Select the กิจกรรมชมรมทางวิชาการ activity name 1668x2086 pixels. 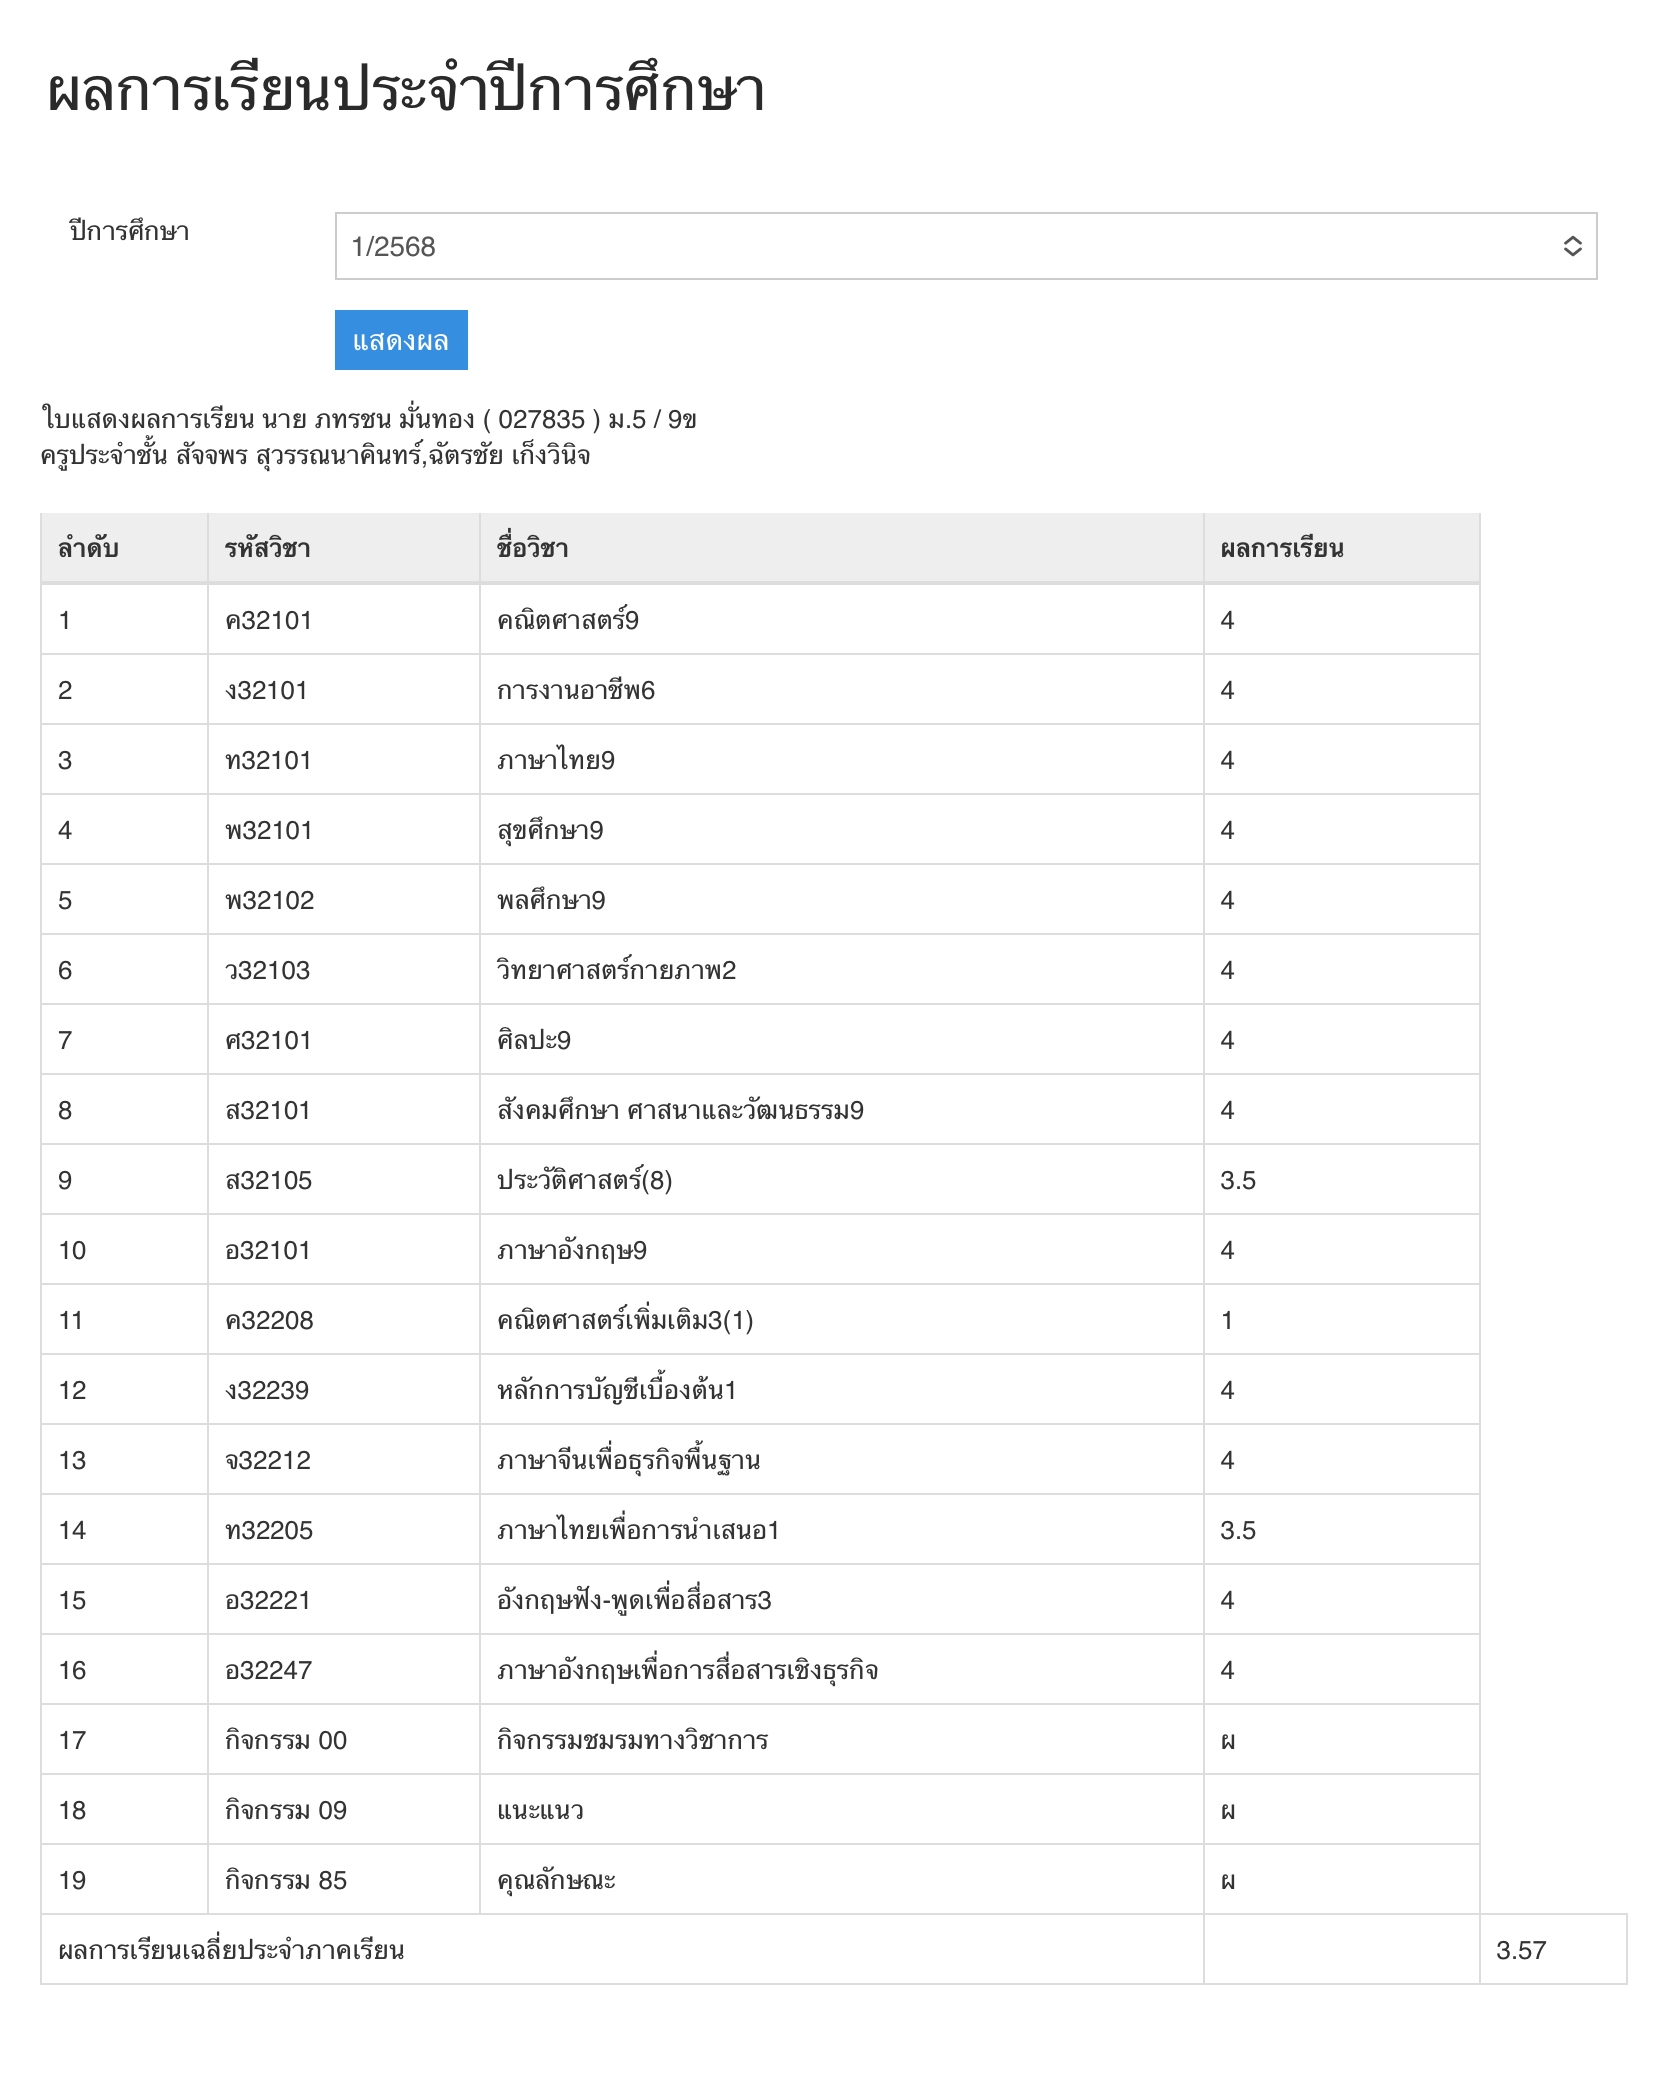coord(632,1740)
